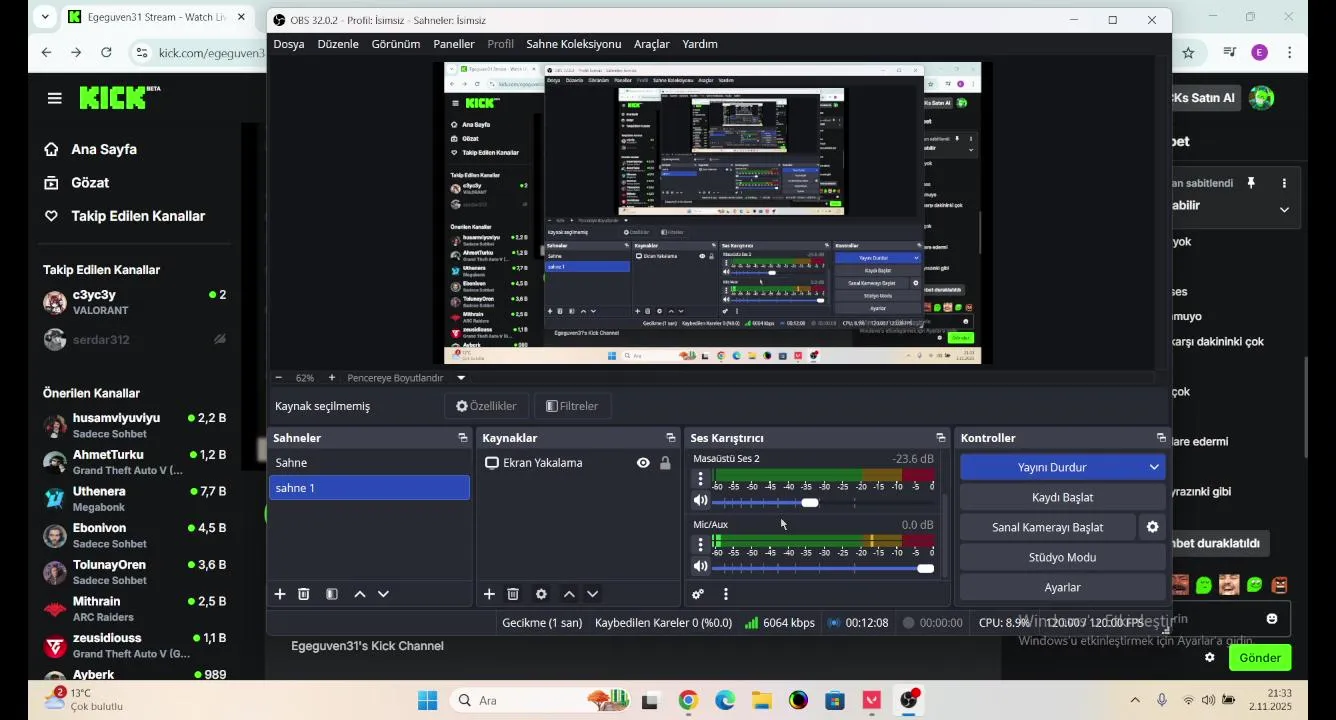Open the Dosya menu in OBS

[x=289, y=44]
